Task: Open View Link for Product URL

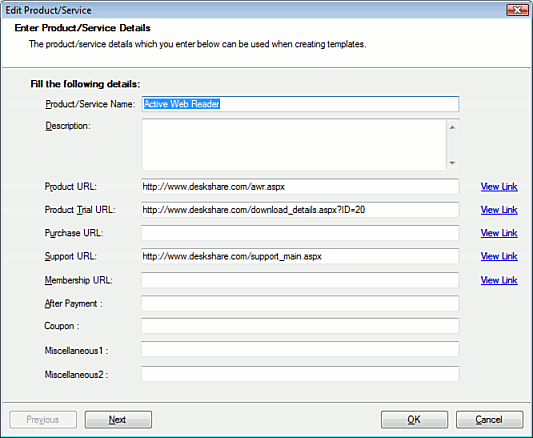Action: point(499,187)
